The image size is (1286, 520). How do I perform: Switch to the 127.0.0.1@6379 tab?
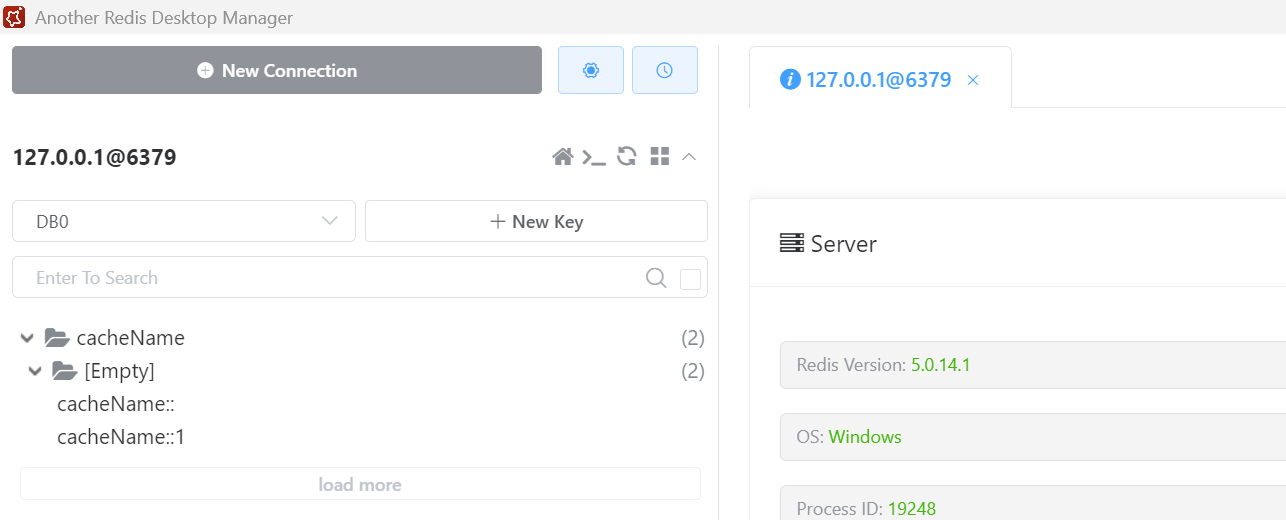point(880,79)
